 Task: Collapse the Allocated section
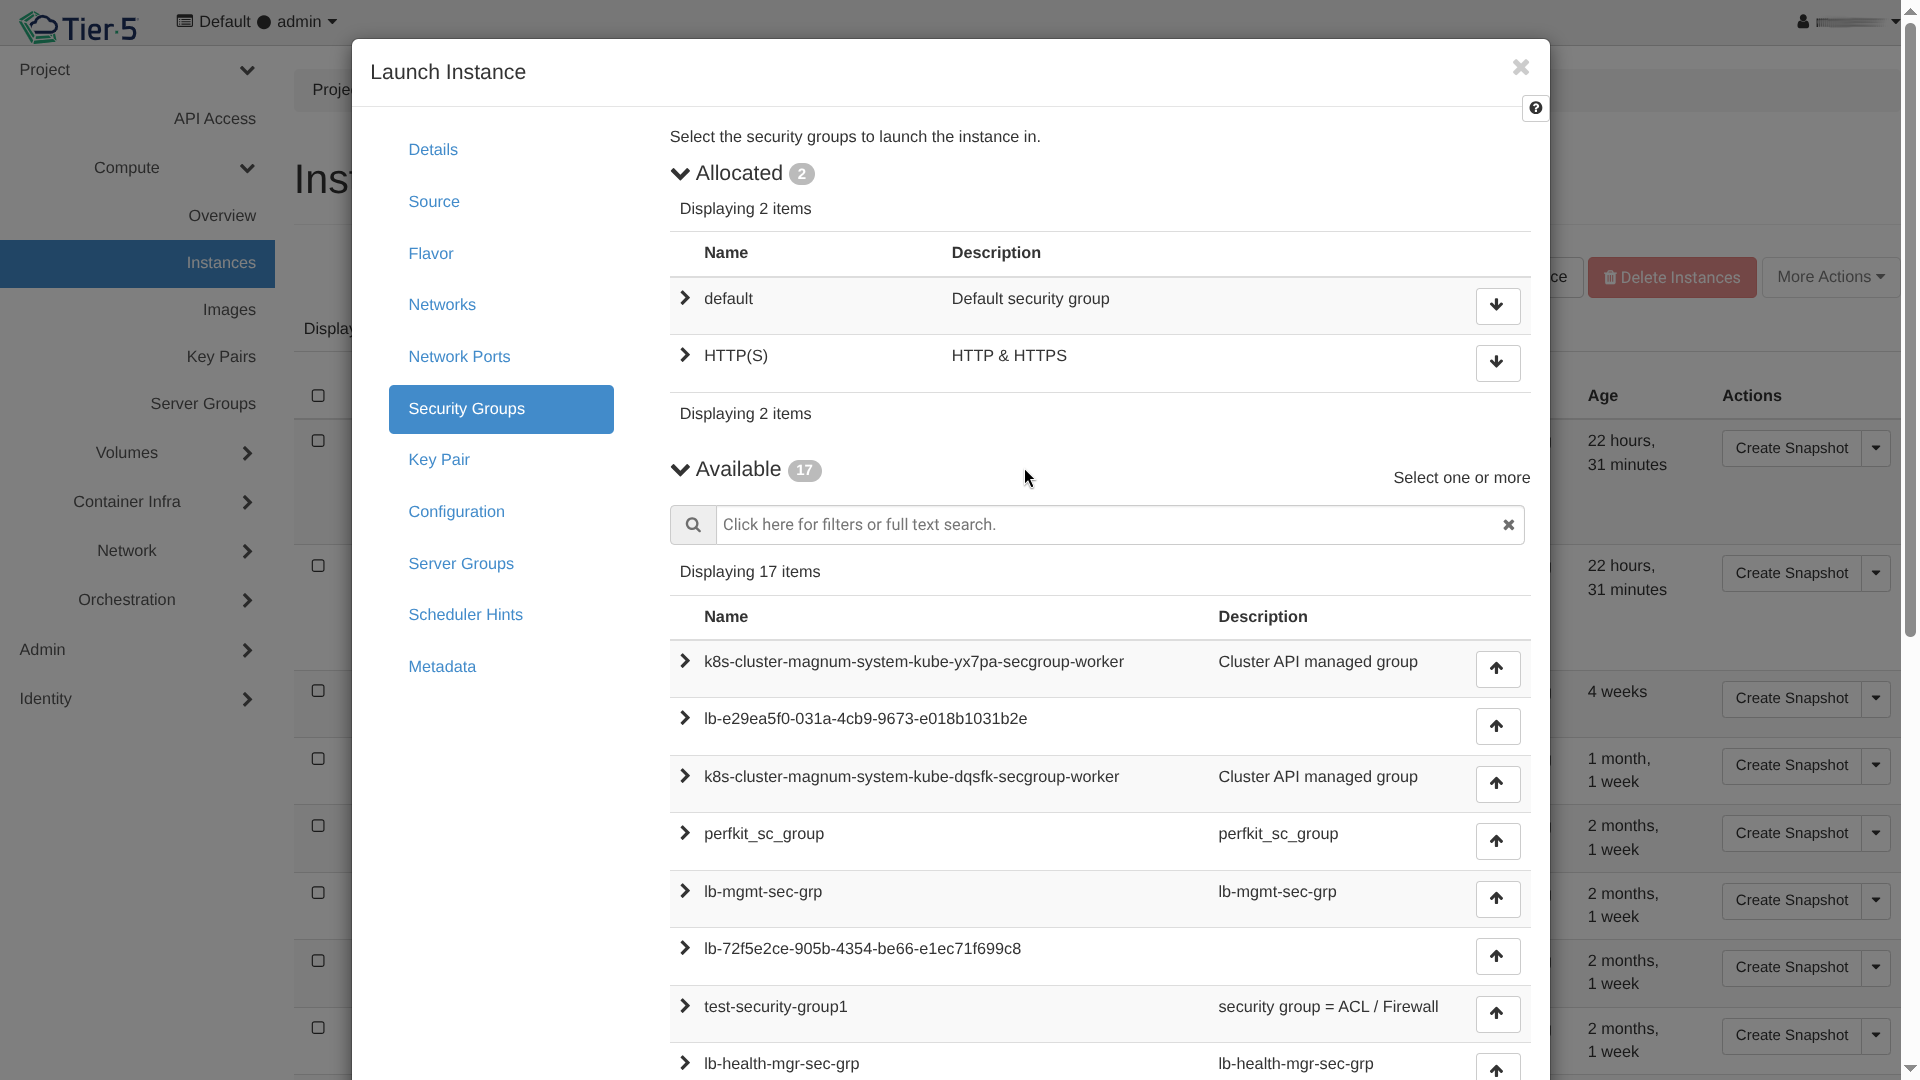(680, 174)
